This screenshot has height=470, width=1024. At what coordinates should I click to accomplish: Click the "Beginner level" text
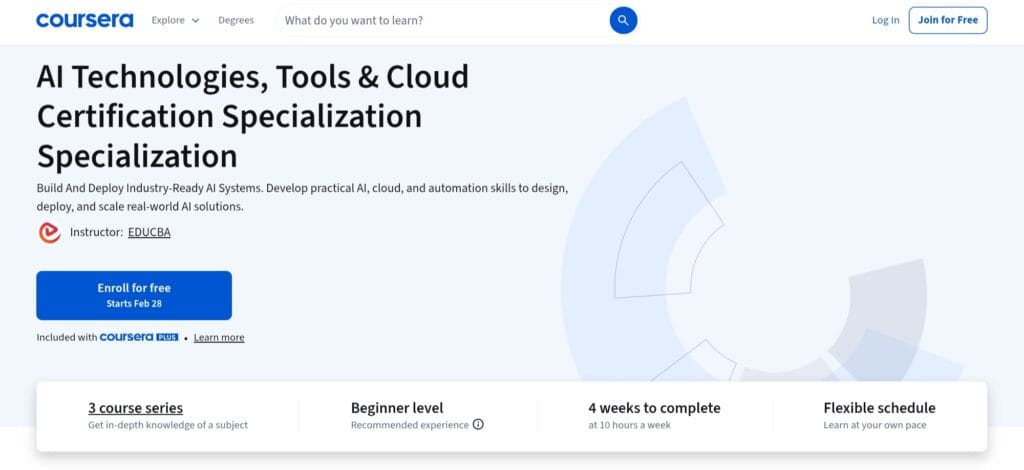397,408
